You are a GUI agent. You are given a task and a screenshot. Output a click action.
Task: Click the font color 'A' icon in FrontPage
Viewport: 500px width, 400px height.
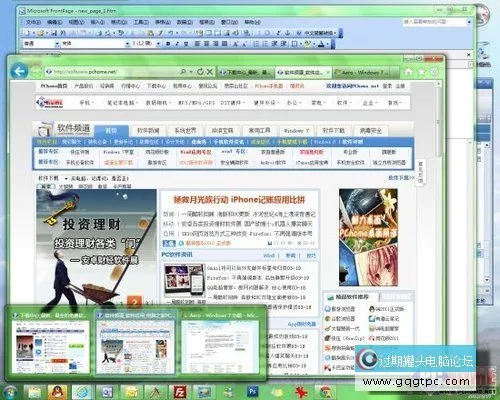(321, 44)
